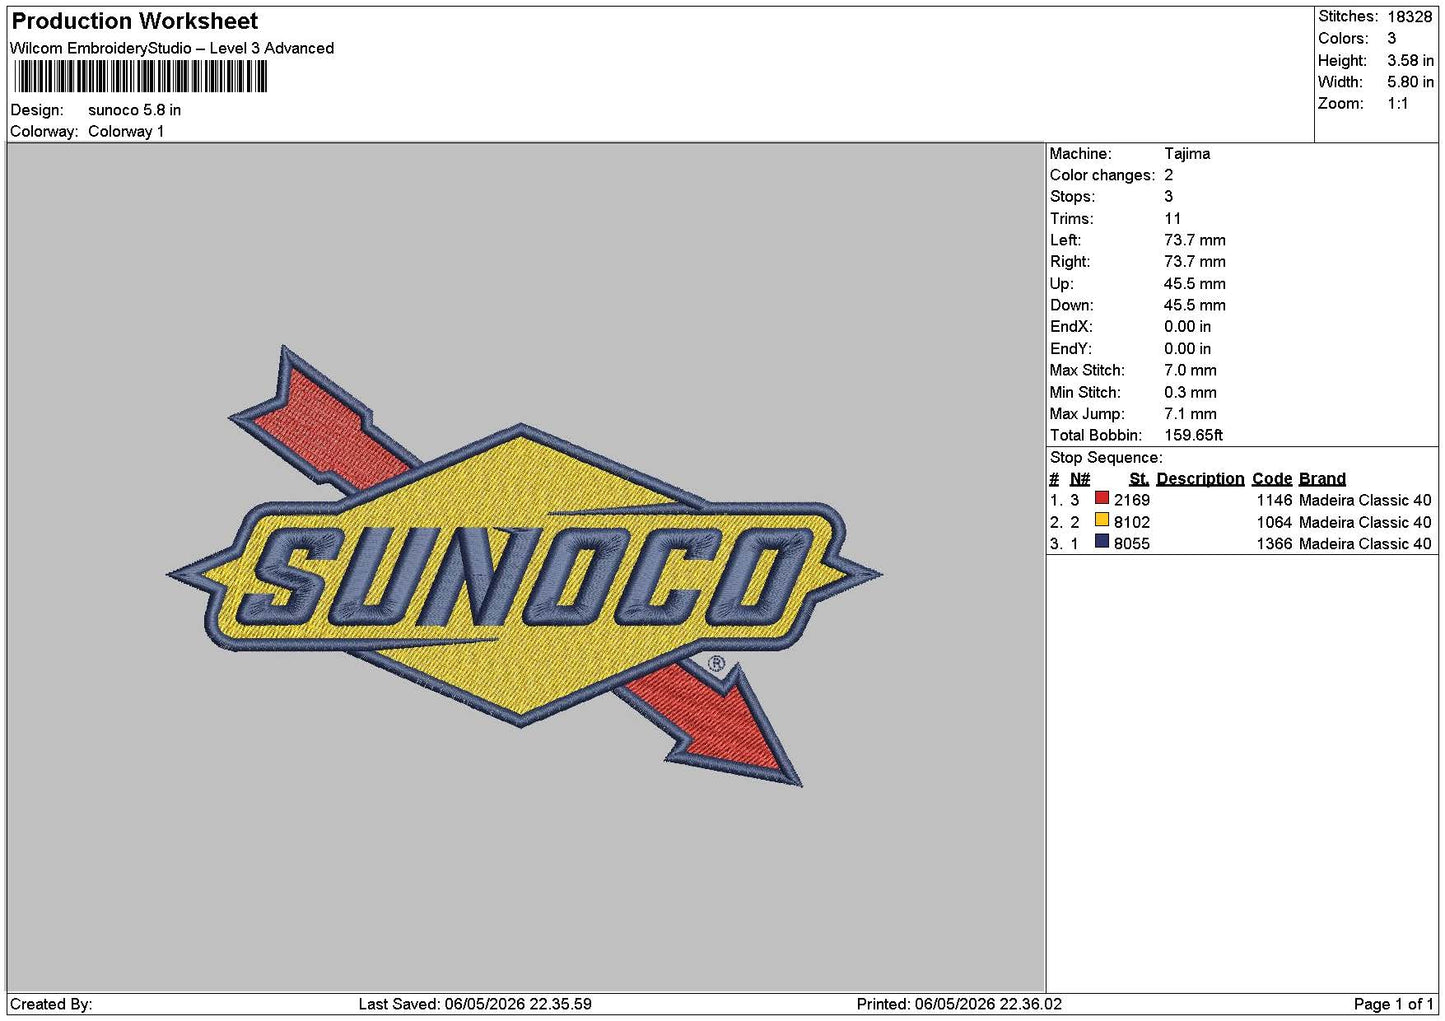1445x1021 pixels.
Task: Click the 'Code' column header
Action: coord(1272,479)
